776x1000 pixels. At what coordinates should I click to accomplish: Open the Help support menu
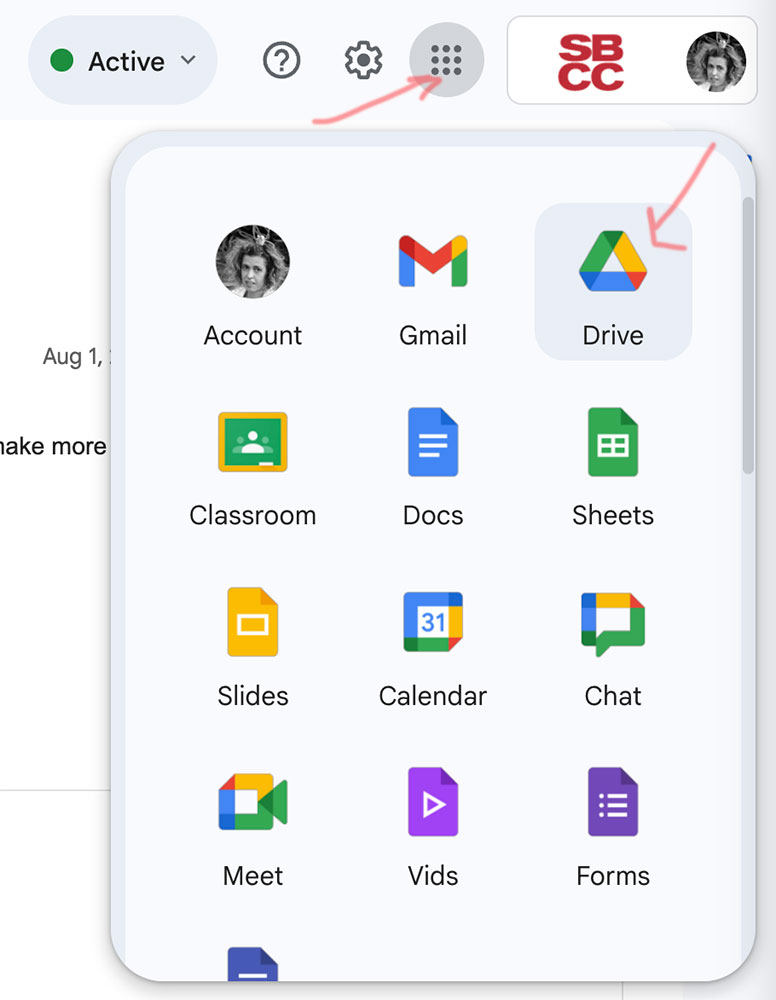tap(282, 61)
